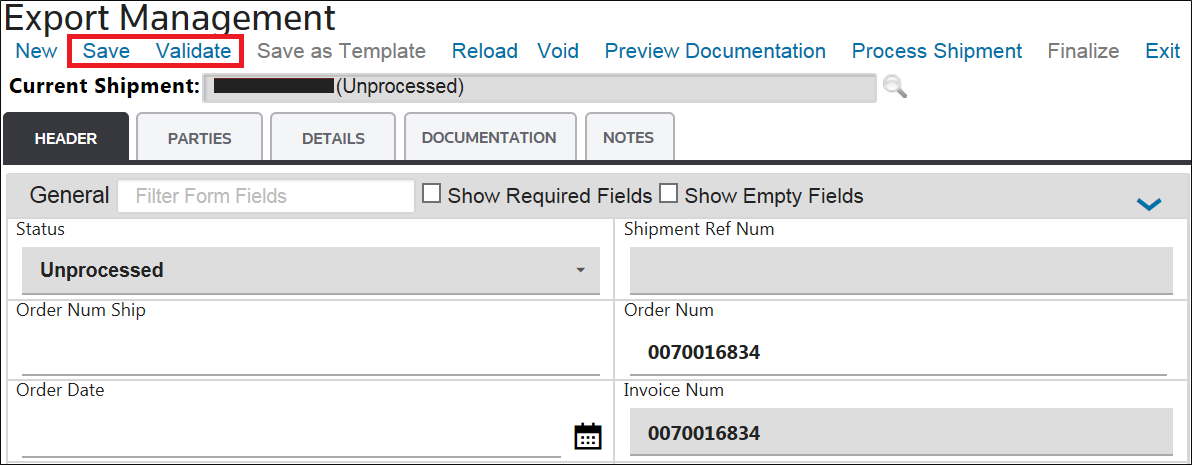Open the Order Date calendar picker
This screenshot has width=1192, height=465.
(x=588, y=436)
